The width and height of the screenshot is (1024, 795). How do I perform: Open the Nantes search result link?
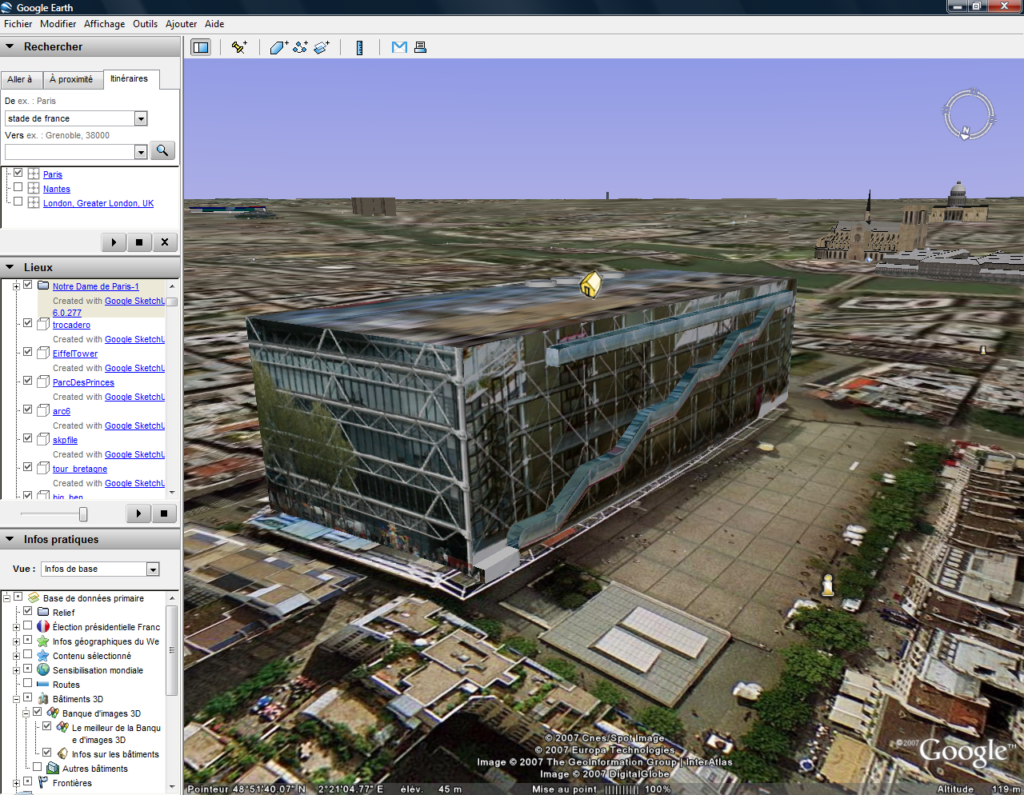click(56, 189)
